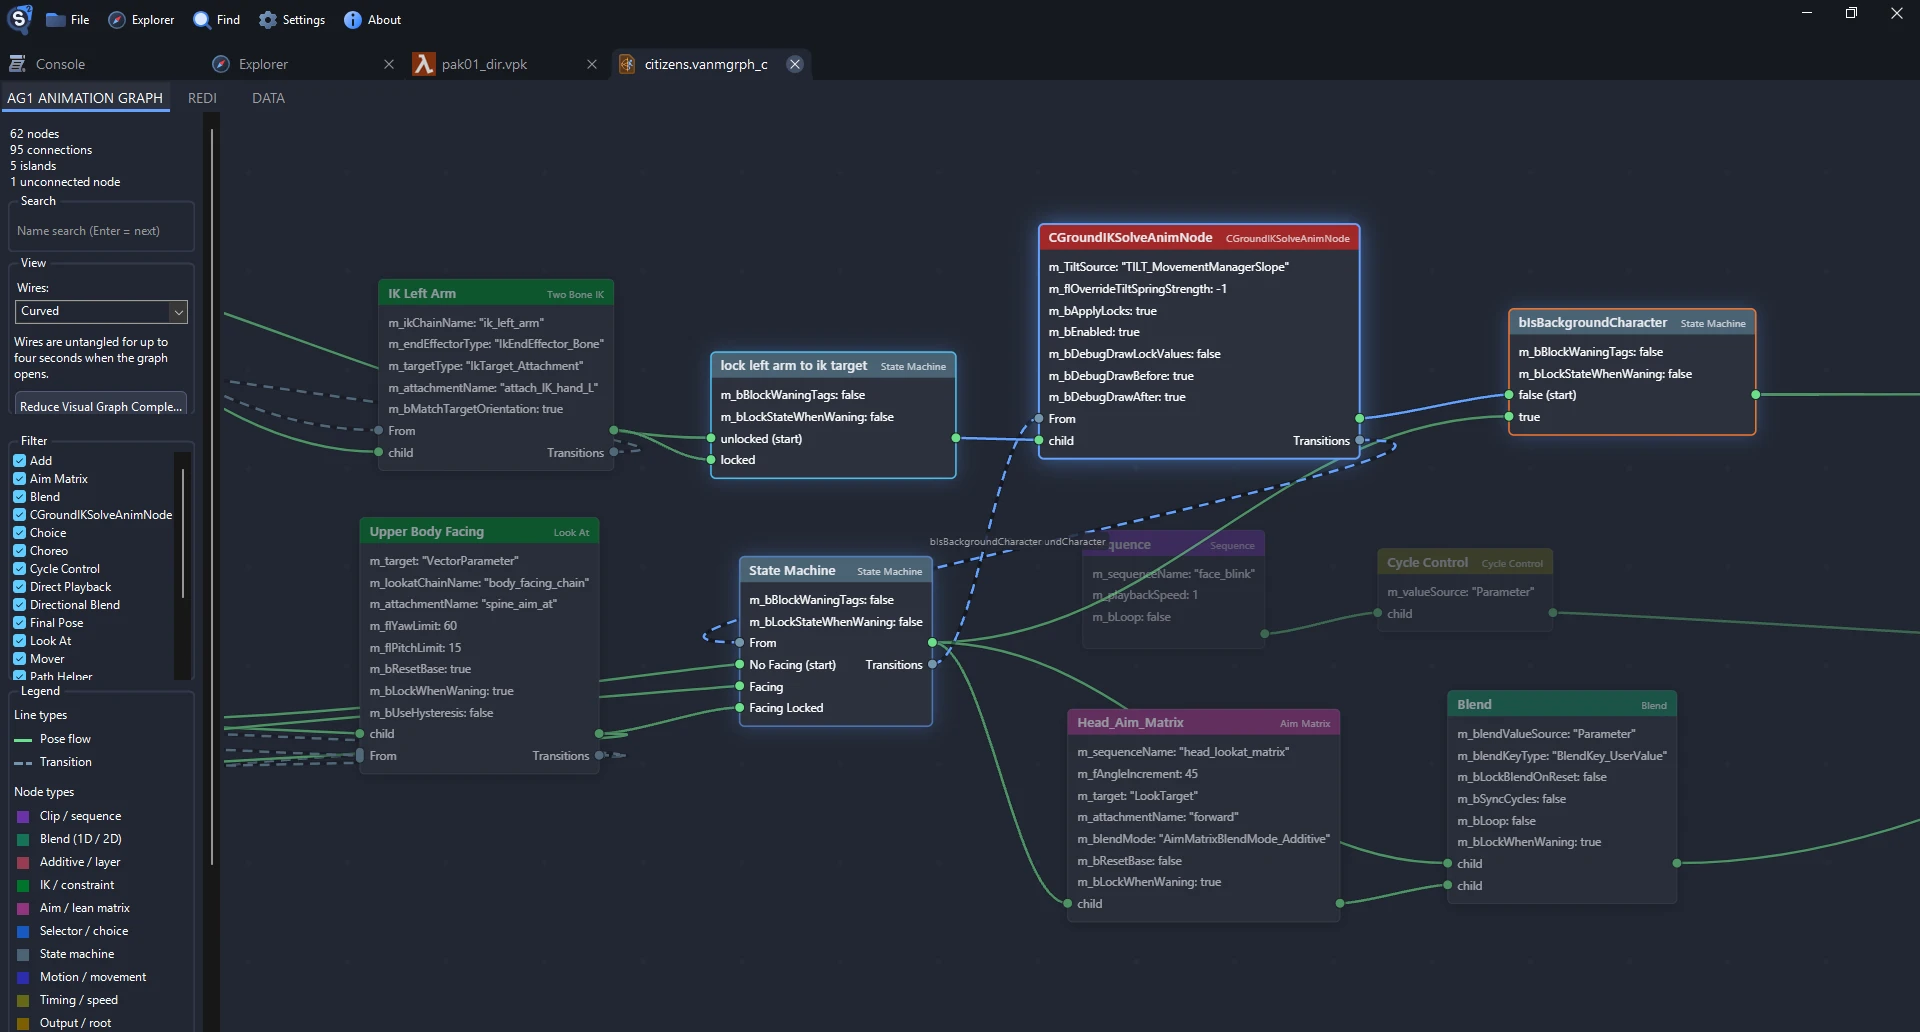Select the CGroundIKSolveAnimNode node header
1920x1032 pixels.
click(1198, 238)
